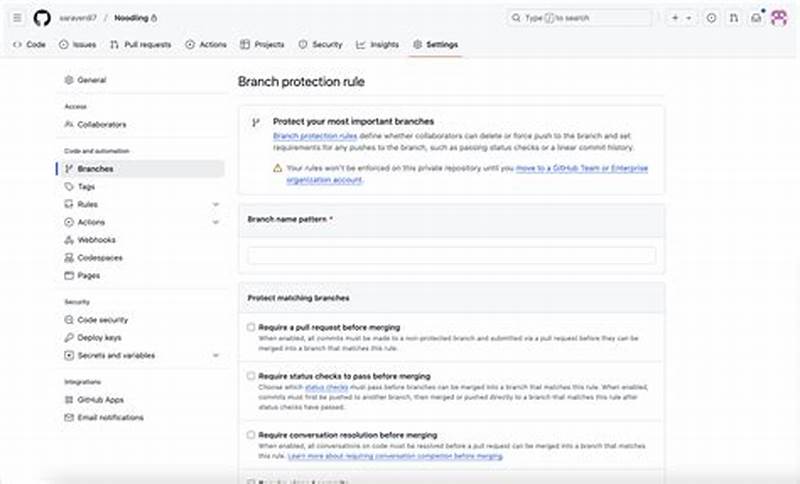
Task: Open the Insights tab
Action: pyautogui.click(x=378, y=44)
